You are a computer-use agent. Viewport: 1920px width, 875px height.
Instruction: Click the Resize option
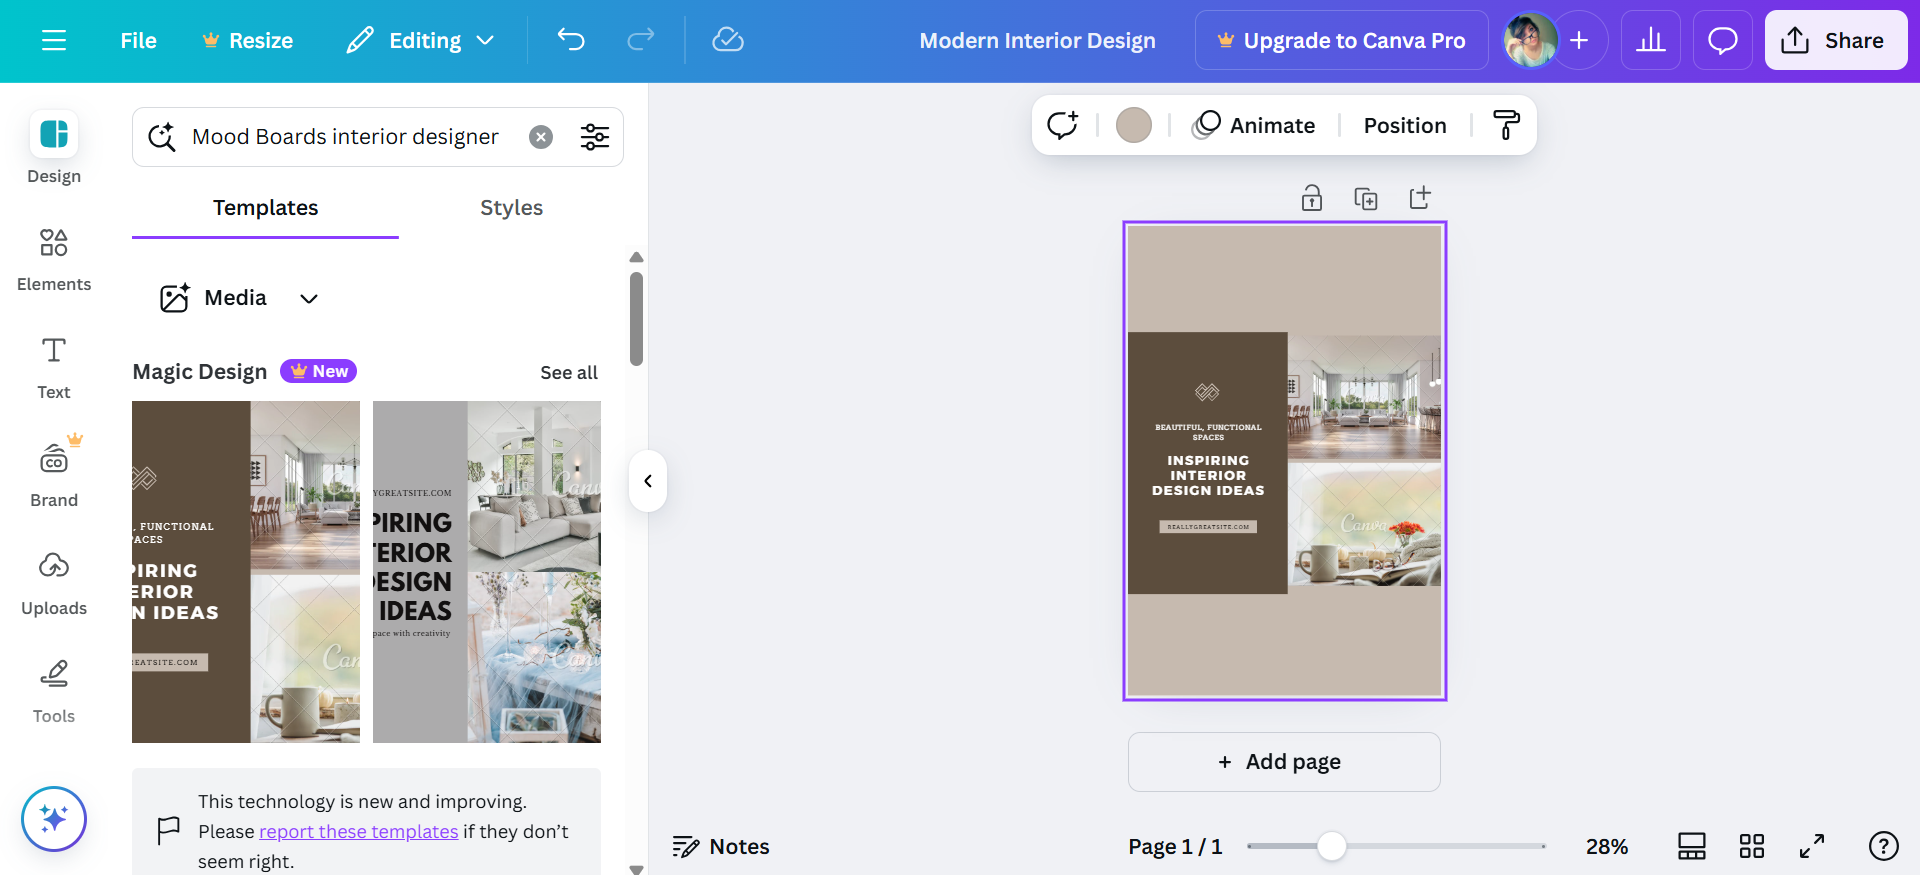[x=247, y=40]
